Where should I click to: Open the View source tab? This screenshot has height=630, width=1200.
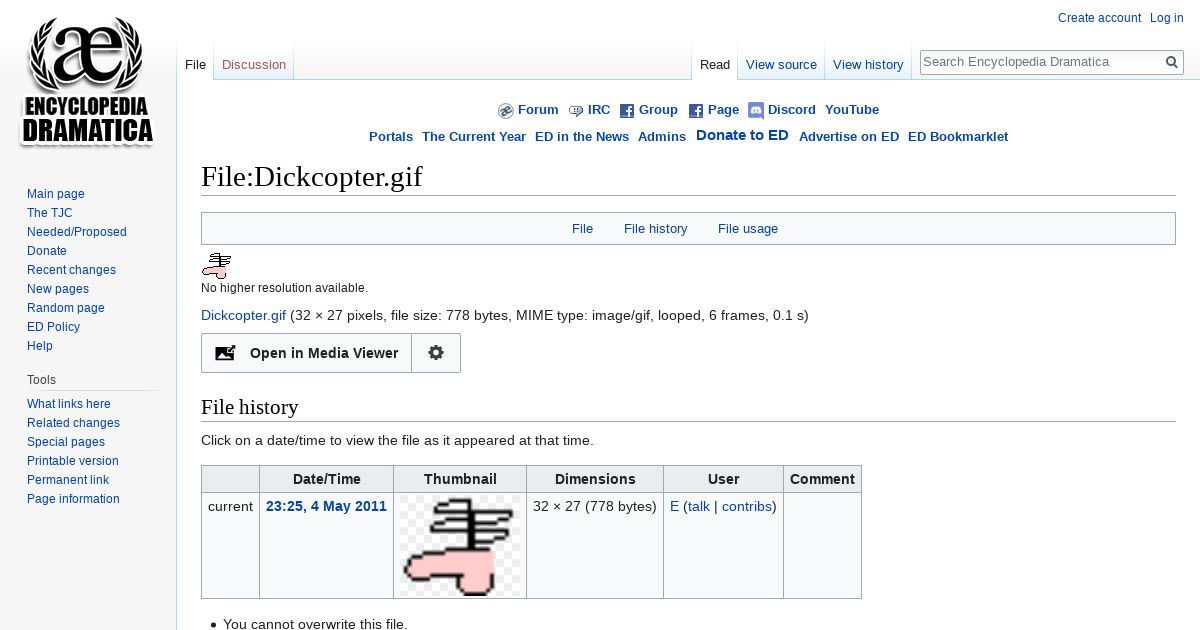pyautogui.click(x=781, y=65)
